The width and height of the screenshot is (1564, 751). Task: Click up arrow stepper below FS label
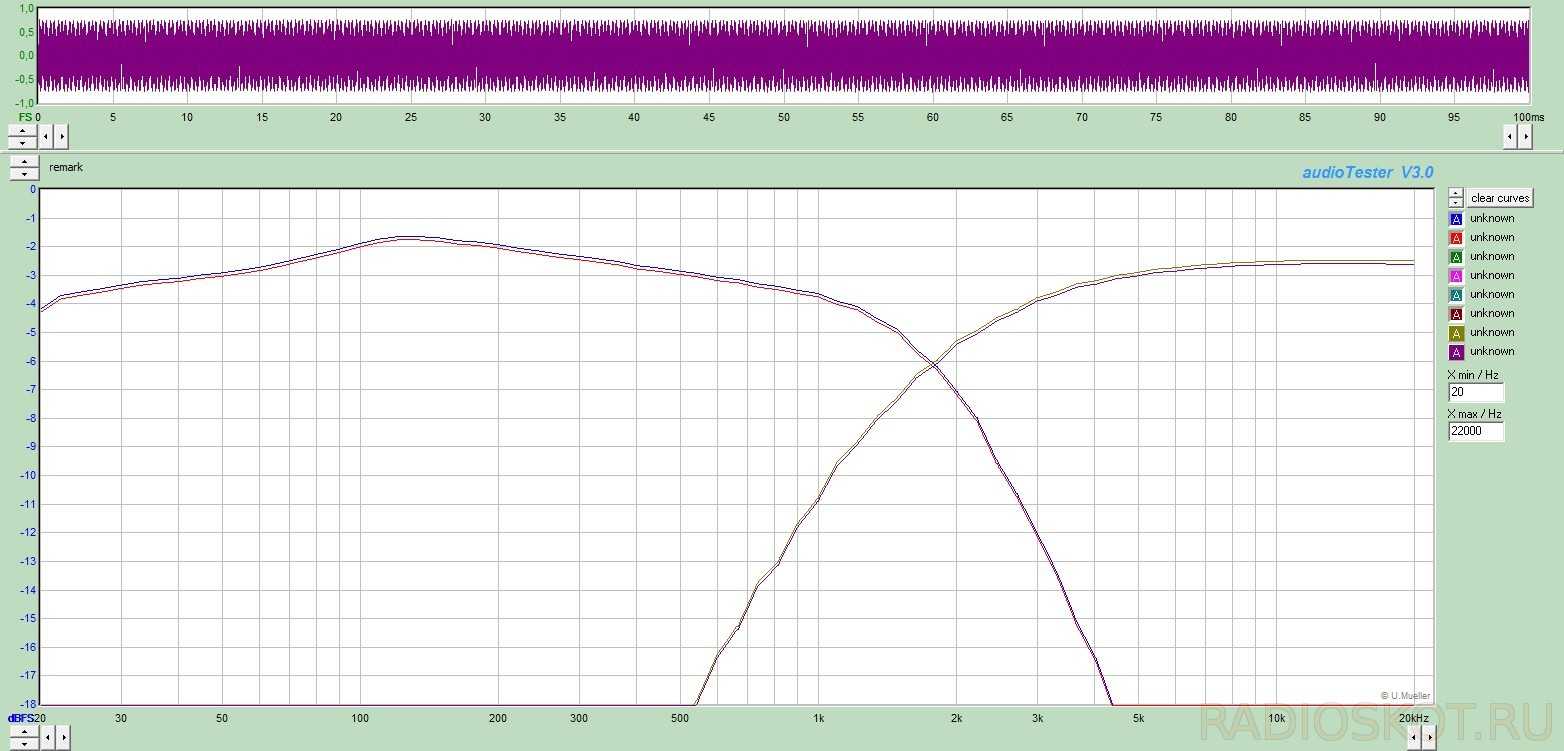click(22, 130)
